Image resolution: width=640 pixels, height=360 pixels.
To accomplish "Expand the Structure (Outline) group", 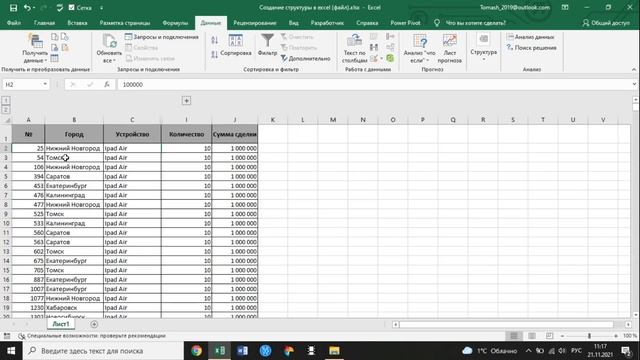I will click(483, 48).
